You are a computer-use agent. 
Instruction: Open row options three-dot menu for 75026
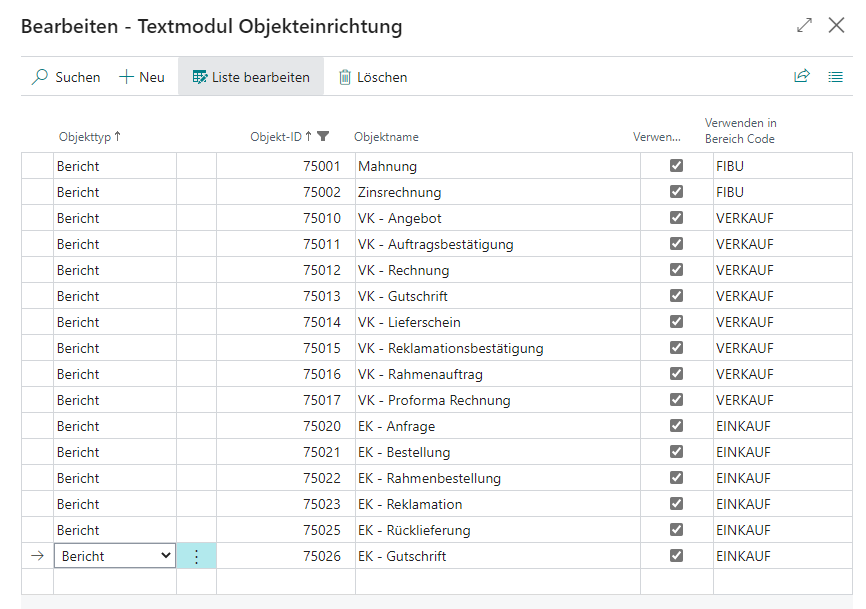(196, 556)
